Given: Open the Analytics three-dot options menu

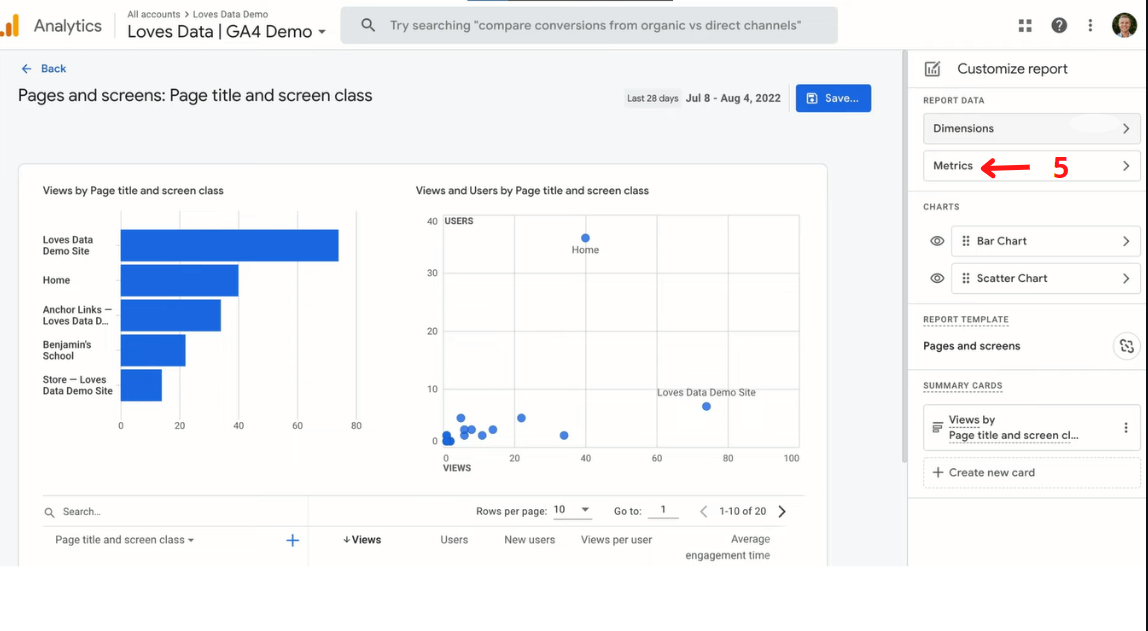Looking at the screenshot, I should (x=1090, y=25).
